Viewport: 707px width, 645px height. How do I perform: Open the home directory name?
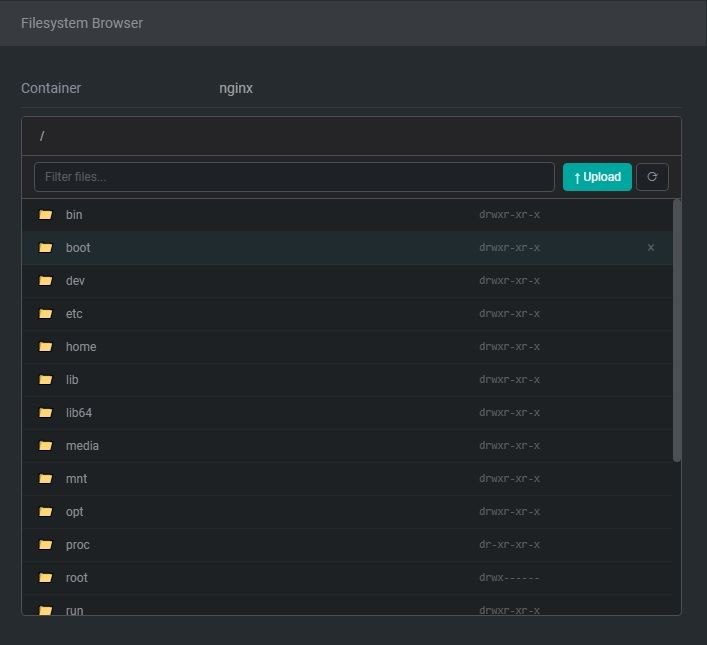tap(81, 346)
